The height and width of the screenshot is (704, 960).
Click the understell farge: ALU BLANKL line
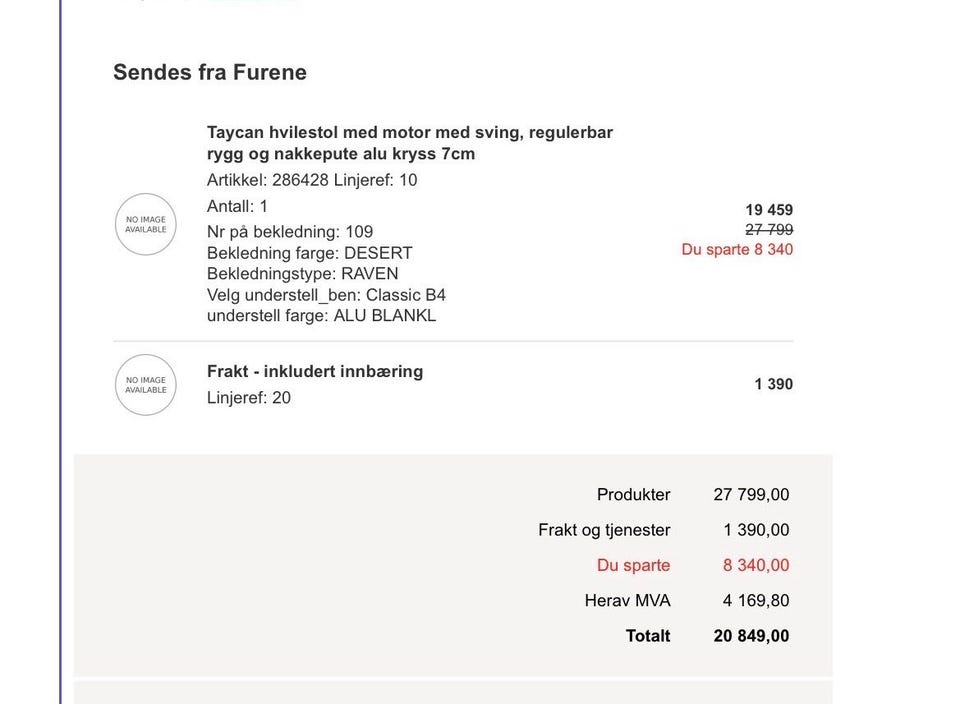[x=321, y=316]
